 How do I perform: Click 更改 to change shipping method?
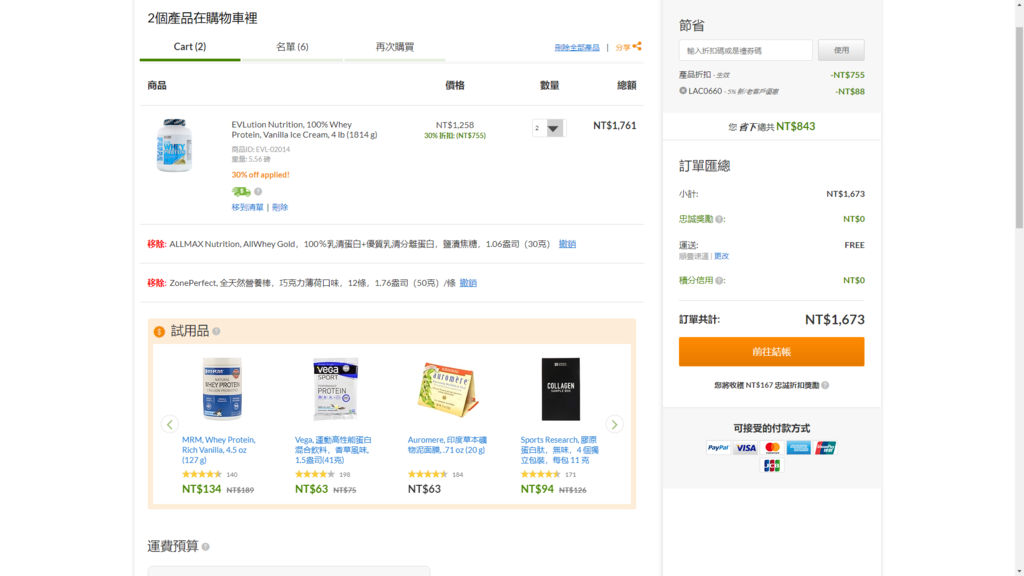pyautogui.click(x=722, y=256)
